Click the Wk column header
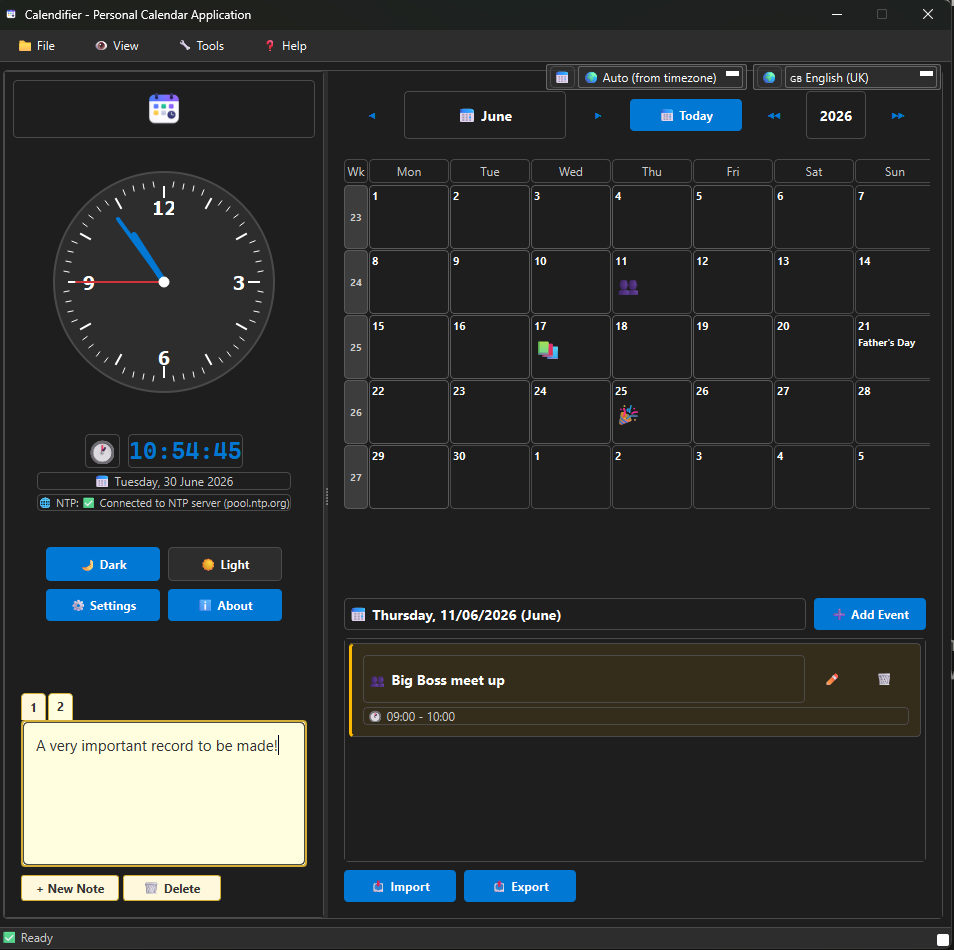The width and height of the screenshot is (954, 950). pyautogui.click(x=356, y=171)
